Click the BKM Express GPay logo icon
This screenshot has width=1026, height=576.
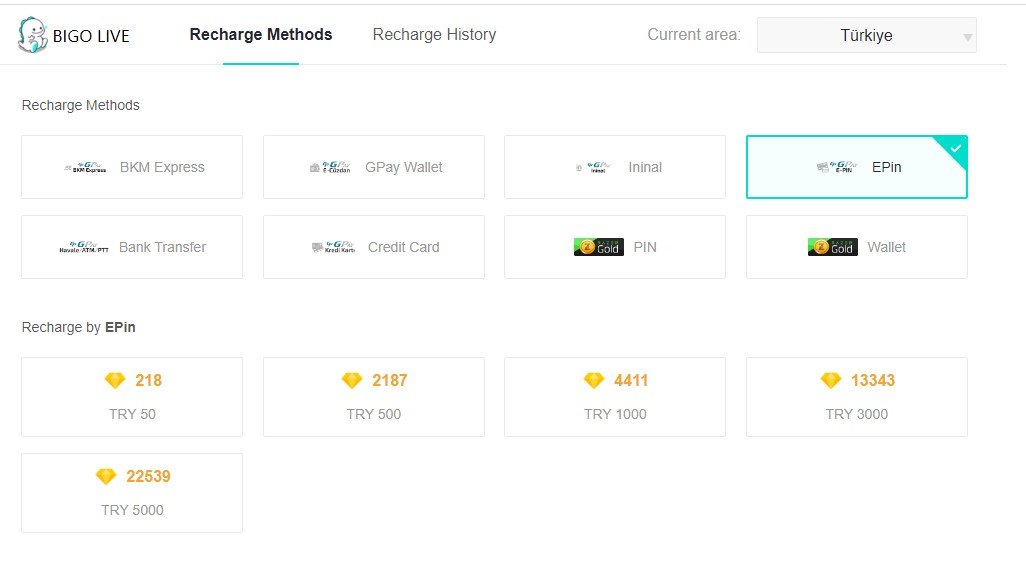(x=85, y=167)
